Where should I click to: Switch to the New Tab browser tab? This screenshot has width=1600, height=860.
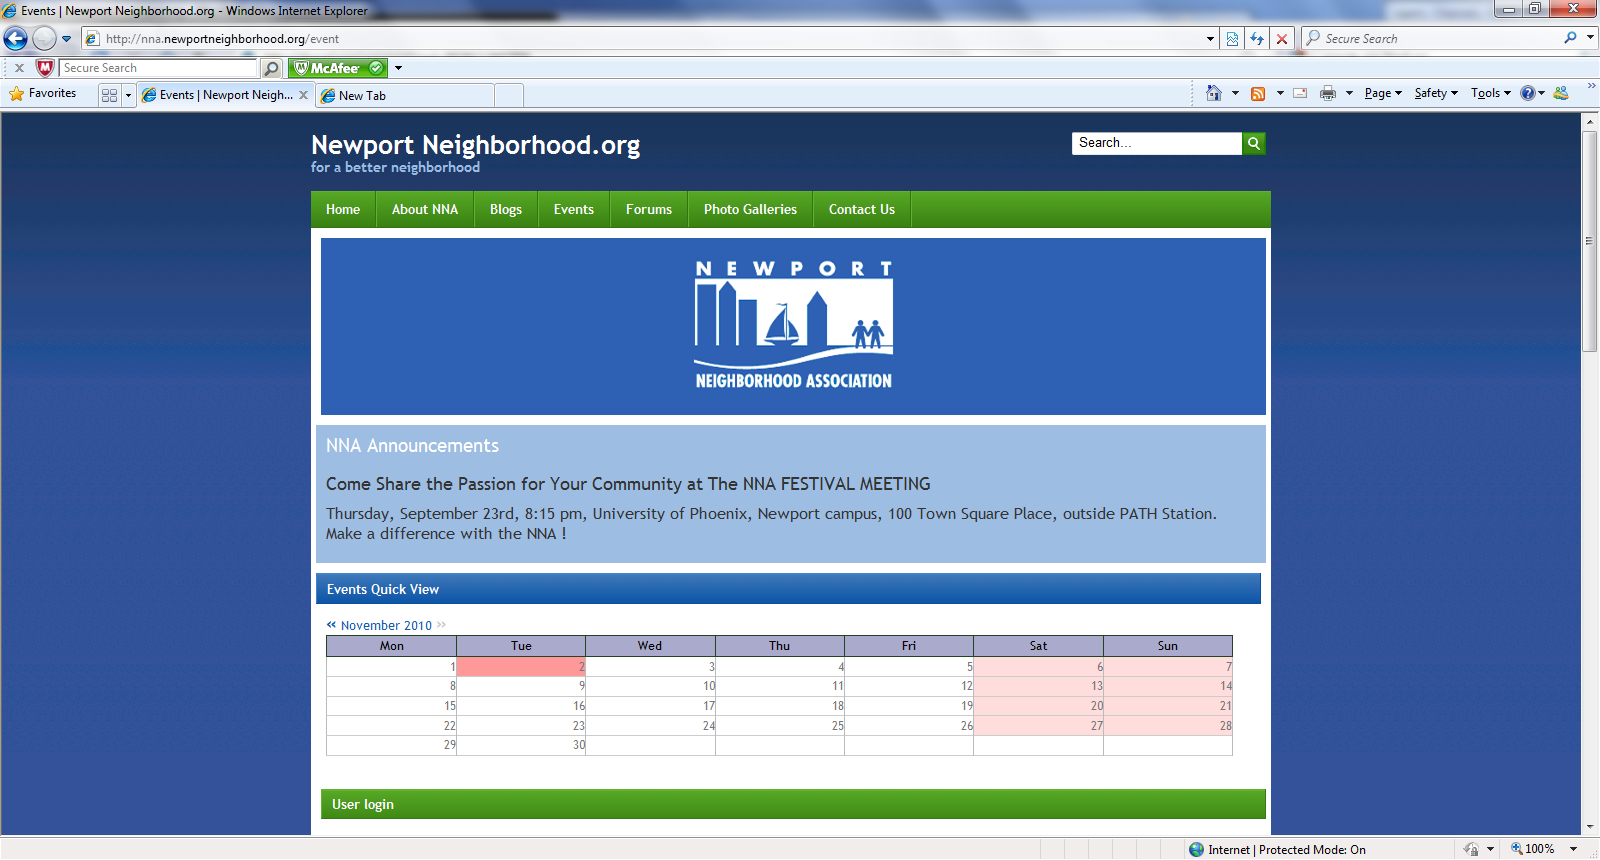(x=405, y=96)
